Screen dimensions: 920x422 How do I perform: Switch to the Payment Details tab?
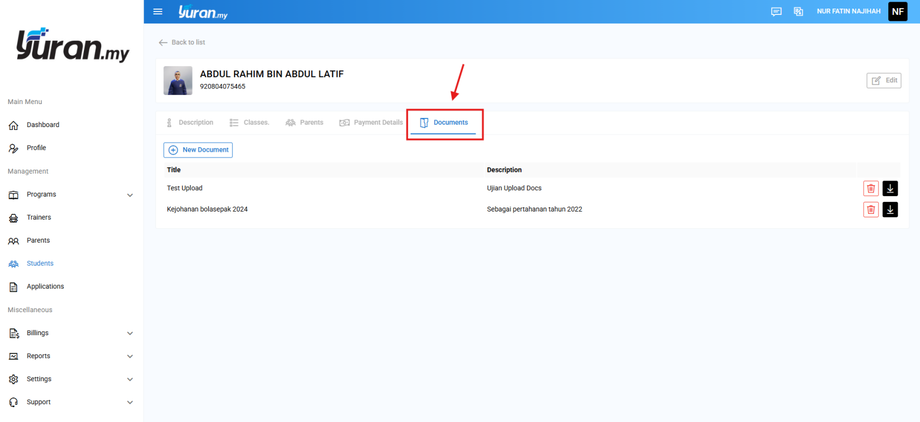[371, 123]
